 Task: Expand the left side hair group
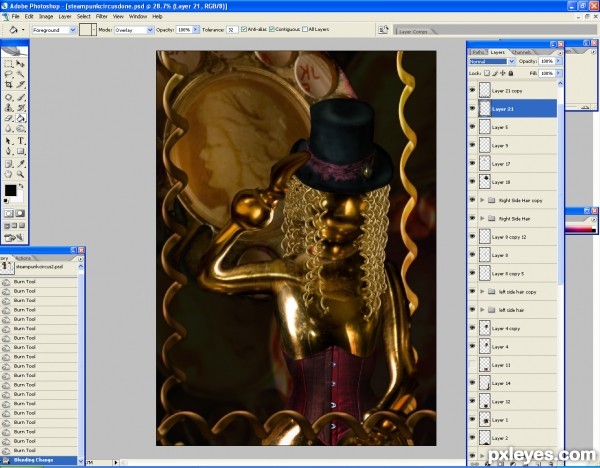click(x=482, y=310)
